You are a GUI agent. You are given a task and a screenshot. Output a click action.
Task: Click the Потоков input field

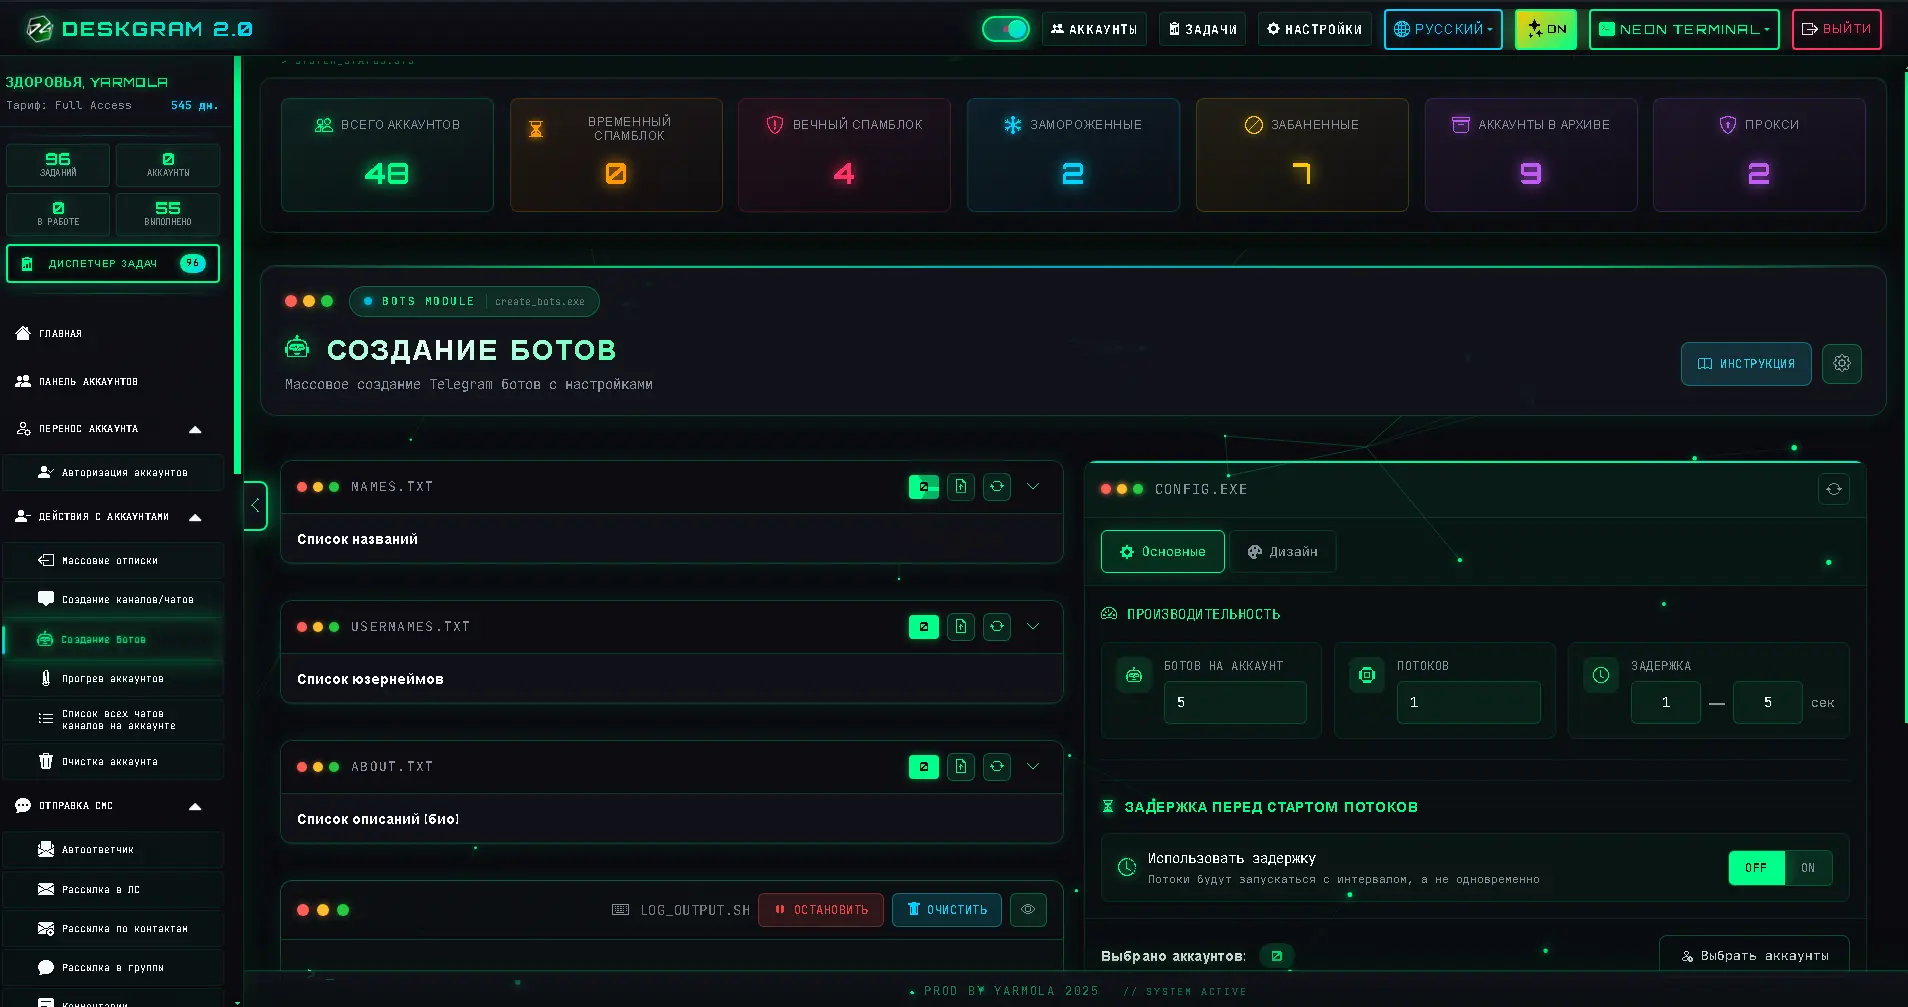point(1468,703)
